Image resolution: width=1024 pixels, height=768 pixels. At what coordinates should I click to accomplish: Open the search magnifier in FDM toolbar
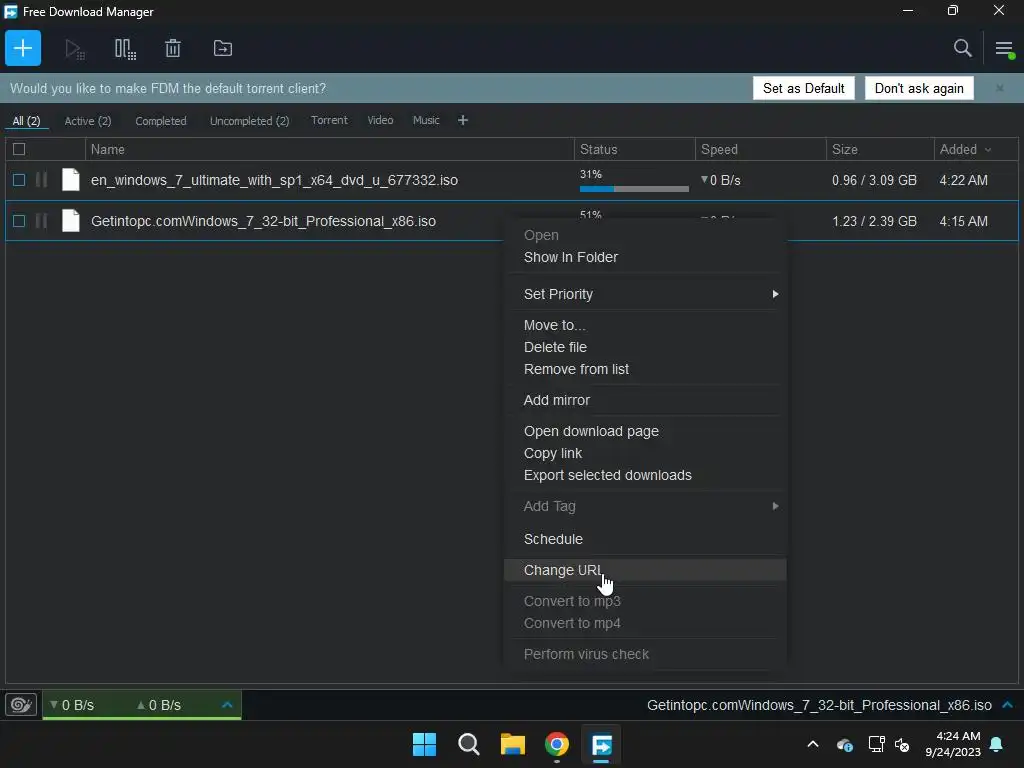[x=962, y=48]
